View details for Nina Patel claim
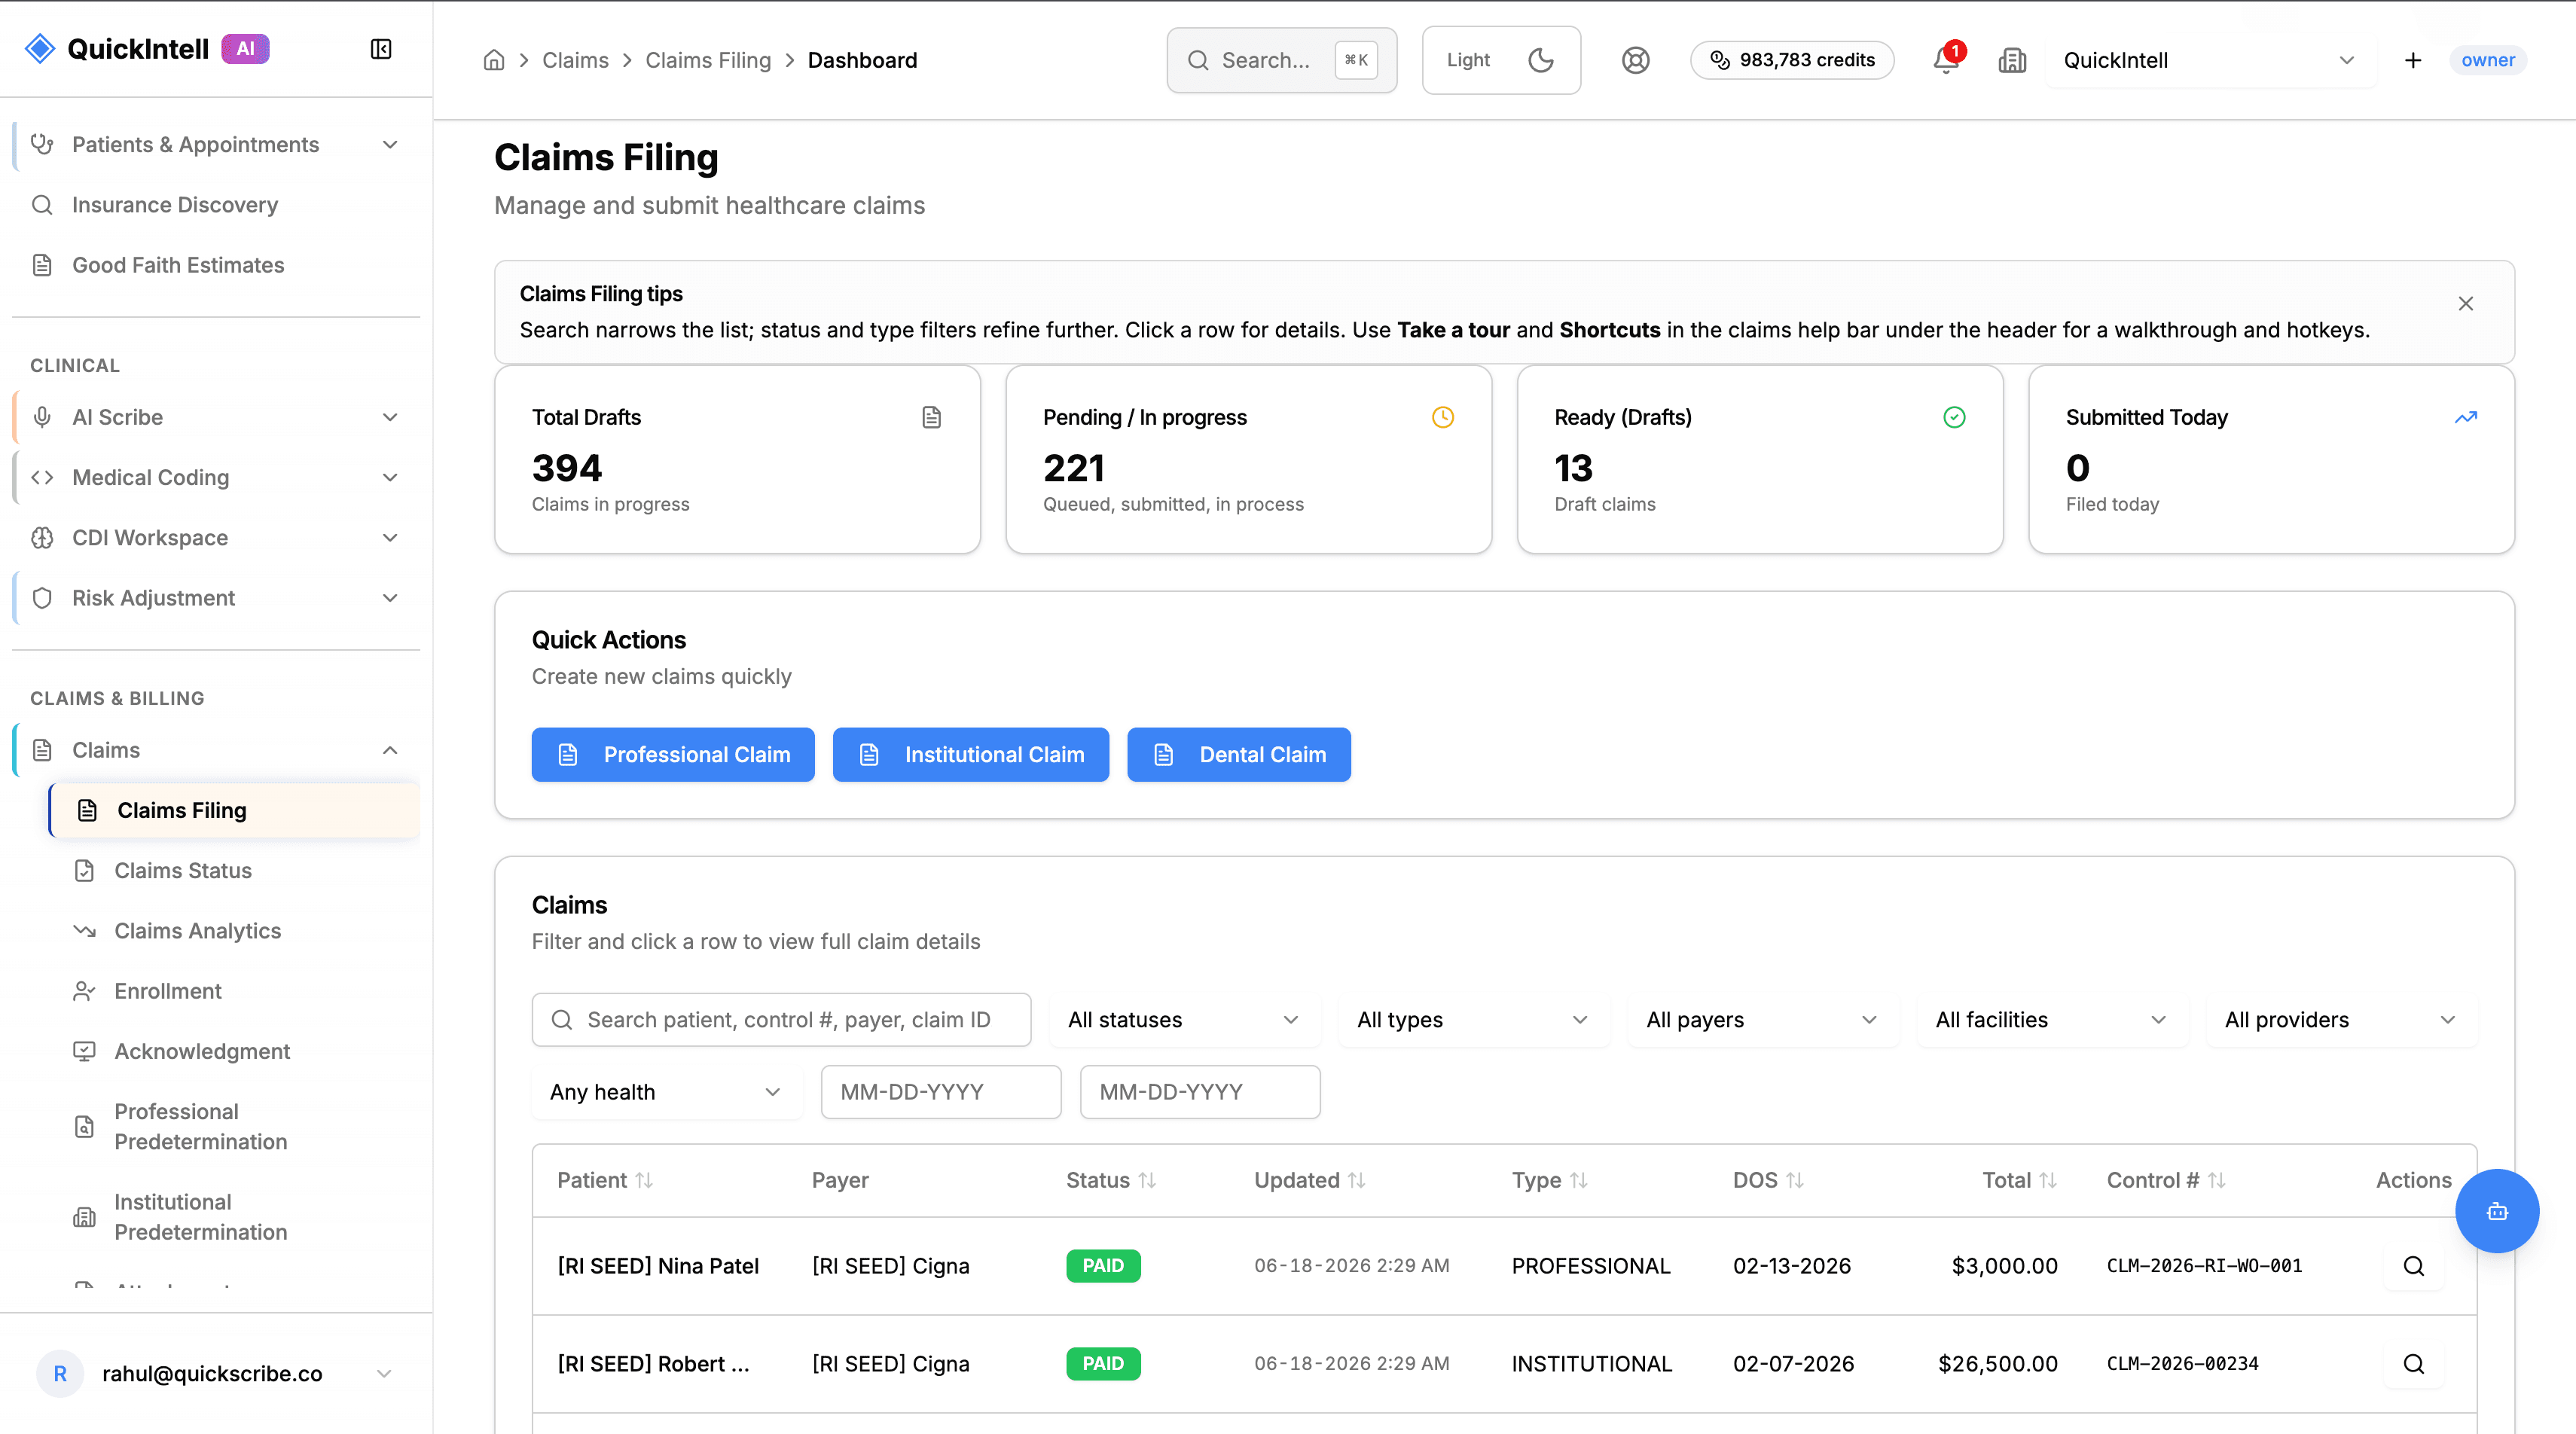The height and width of the screenshot is (1434, 2576). tap(2413, 1266)
